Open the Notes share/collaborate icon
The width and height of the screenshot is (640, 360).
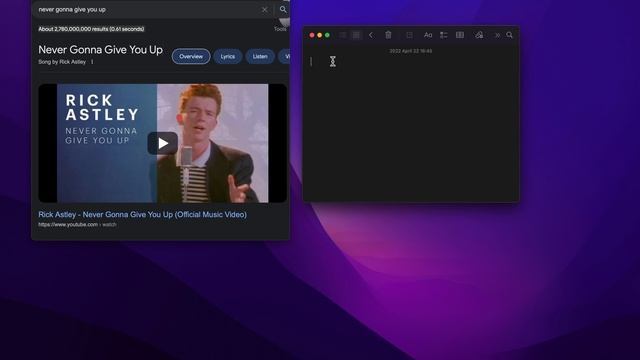click(x=479, y=35)
